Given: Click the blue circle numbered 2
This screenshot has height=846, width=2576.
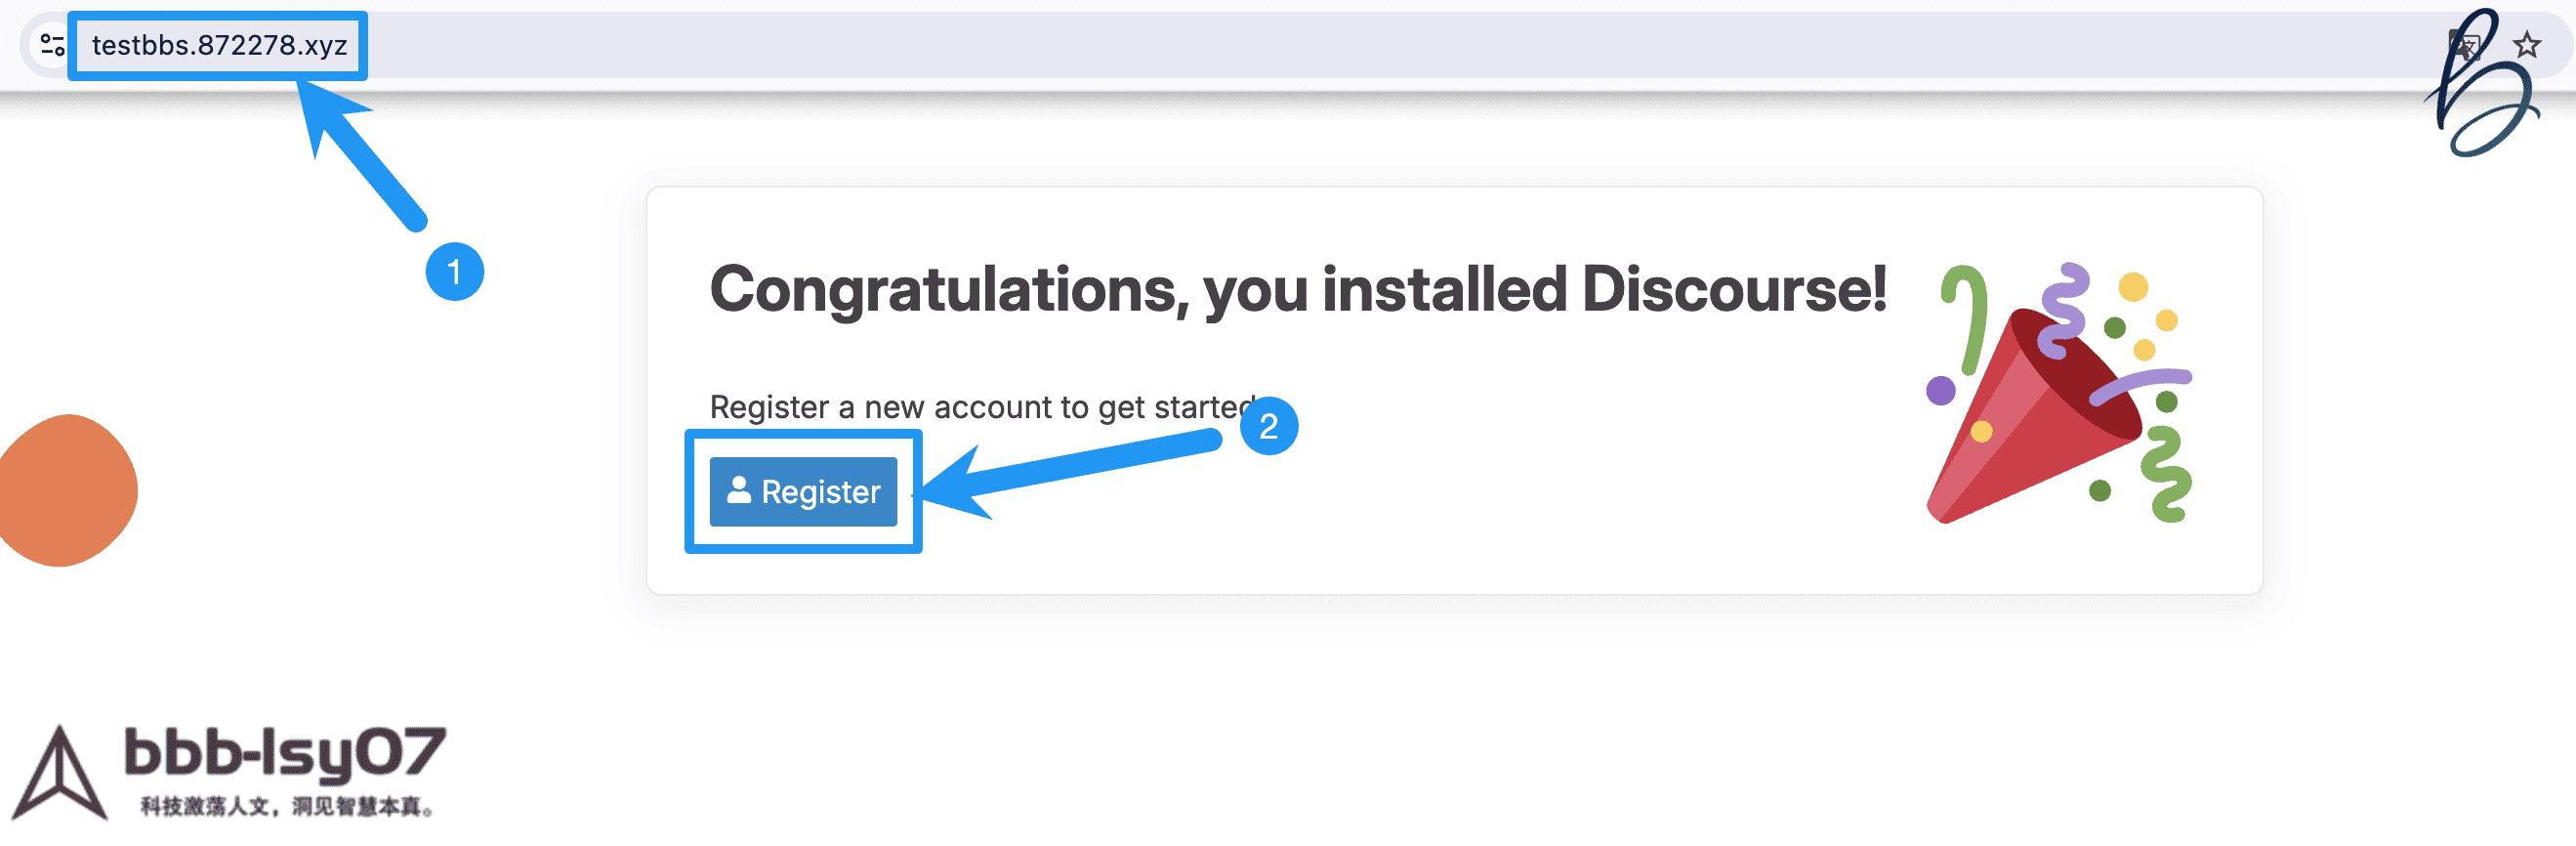Looking at the screenshot, I should pos(1268,426).
